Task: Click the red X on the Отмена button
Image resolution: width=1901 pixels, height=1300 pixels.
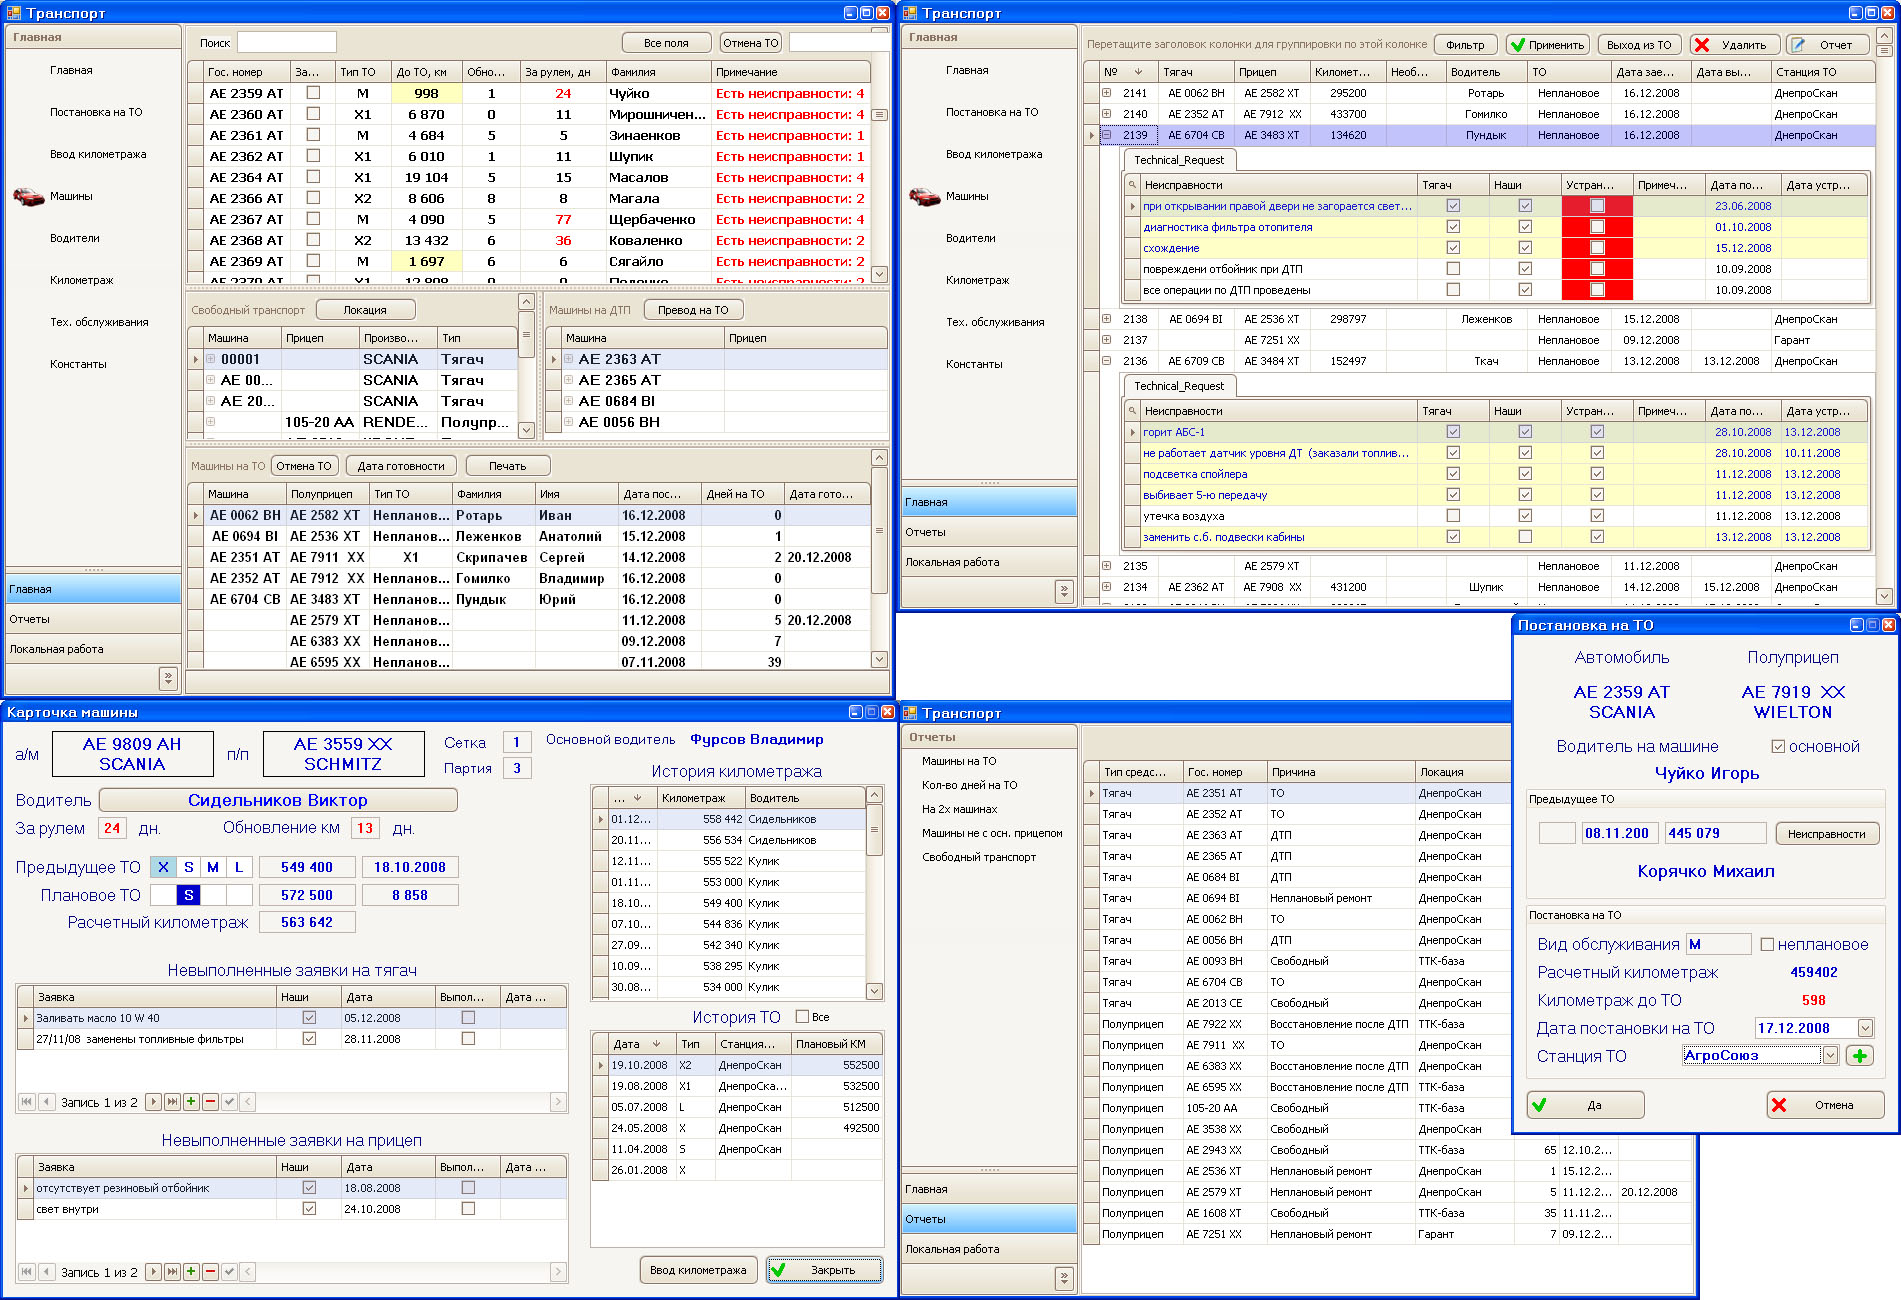Action: [1779, 1105]
